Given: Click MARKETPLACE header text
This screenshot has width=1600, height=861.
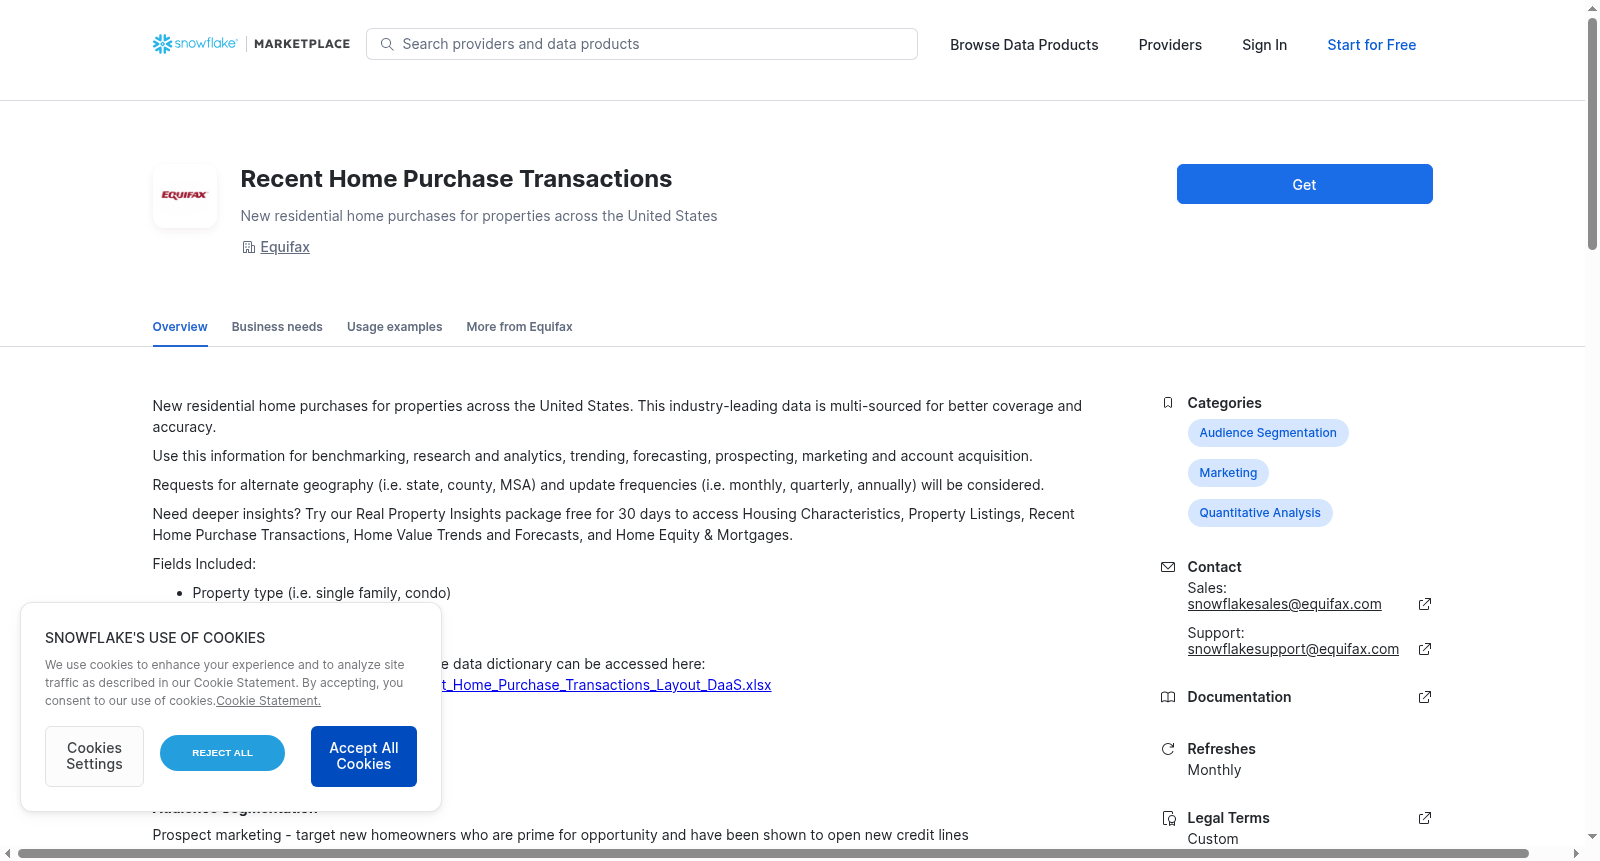Looking at the screenshot, I should click(302, 44).
